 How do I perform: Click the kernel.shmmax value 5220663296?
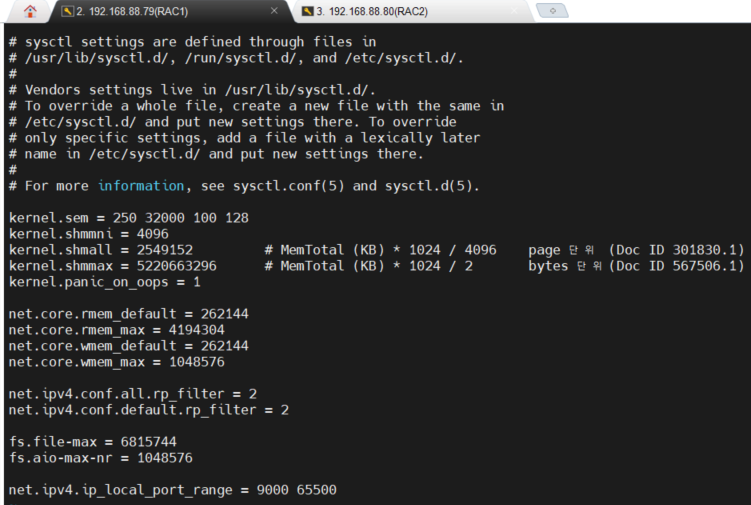(177, 266)
